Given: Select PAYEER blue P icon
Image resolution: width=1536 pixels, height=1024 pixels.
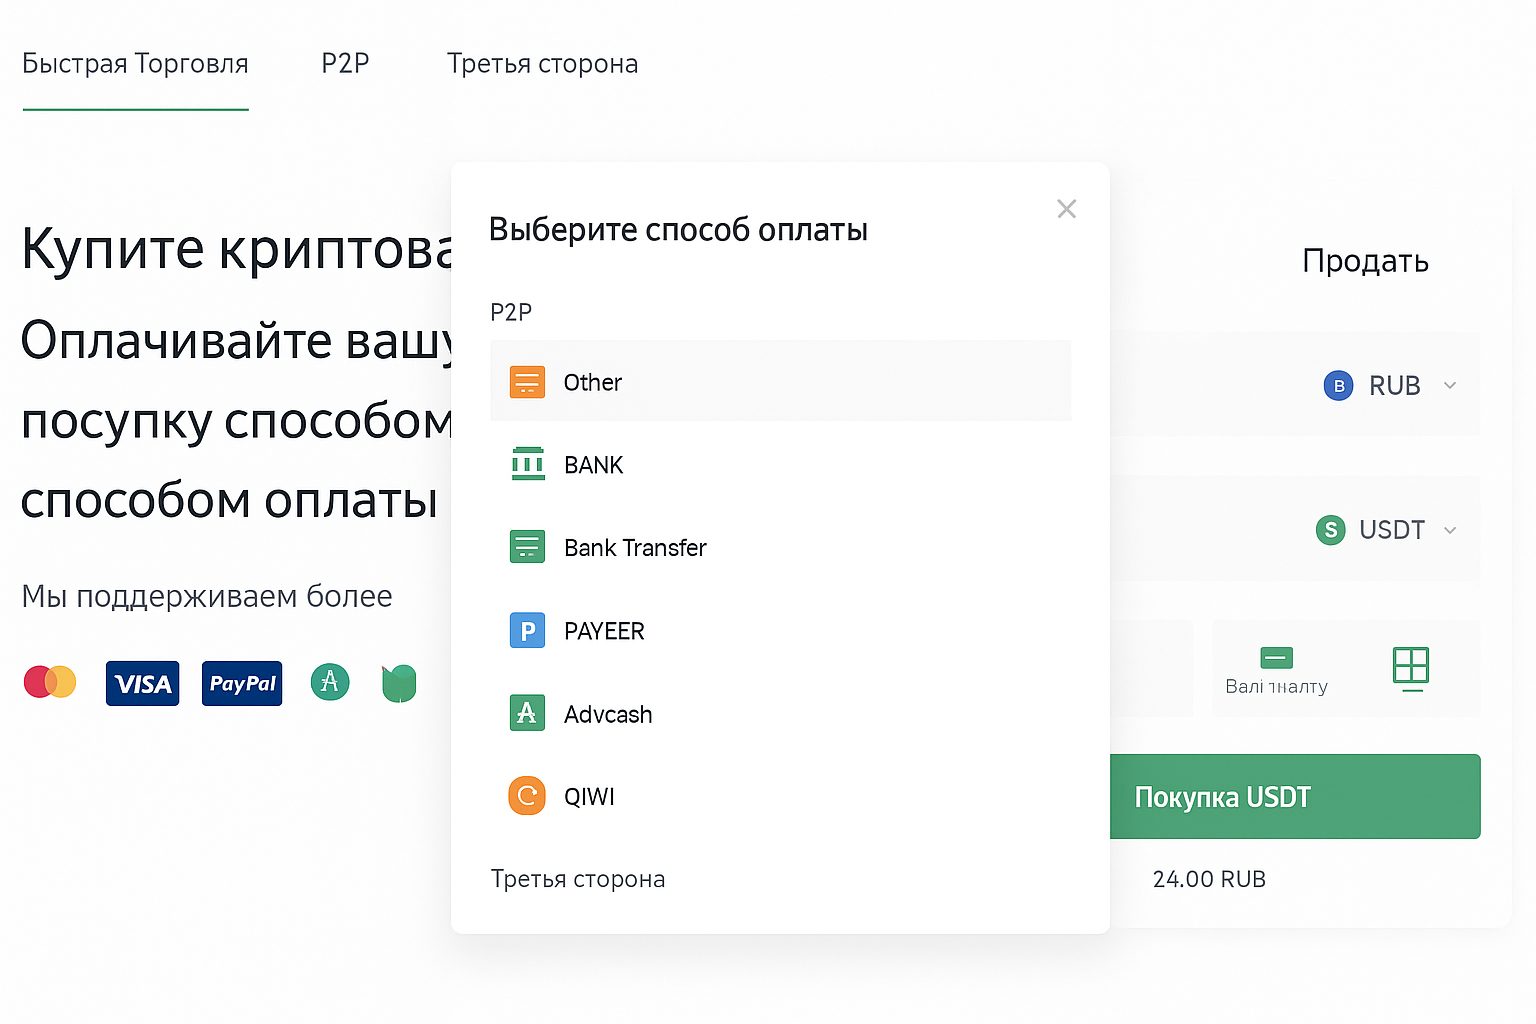Looking at the screenshot, I should click(x=527, y=631).
